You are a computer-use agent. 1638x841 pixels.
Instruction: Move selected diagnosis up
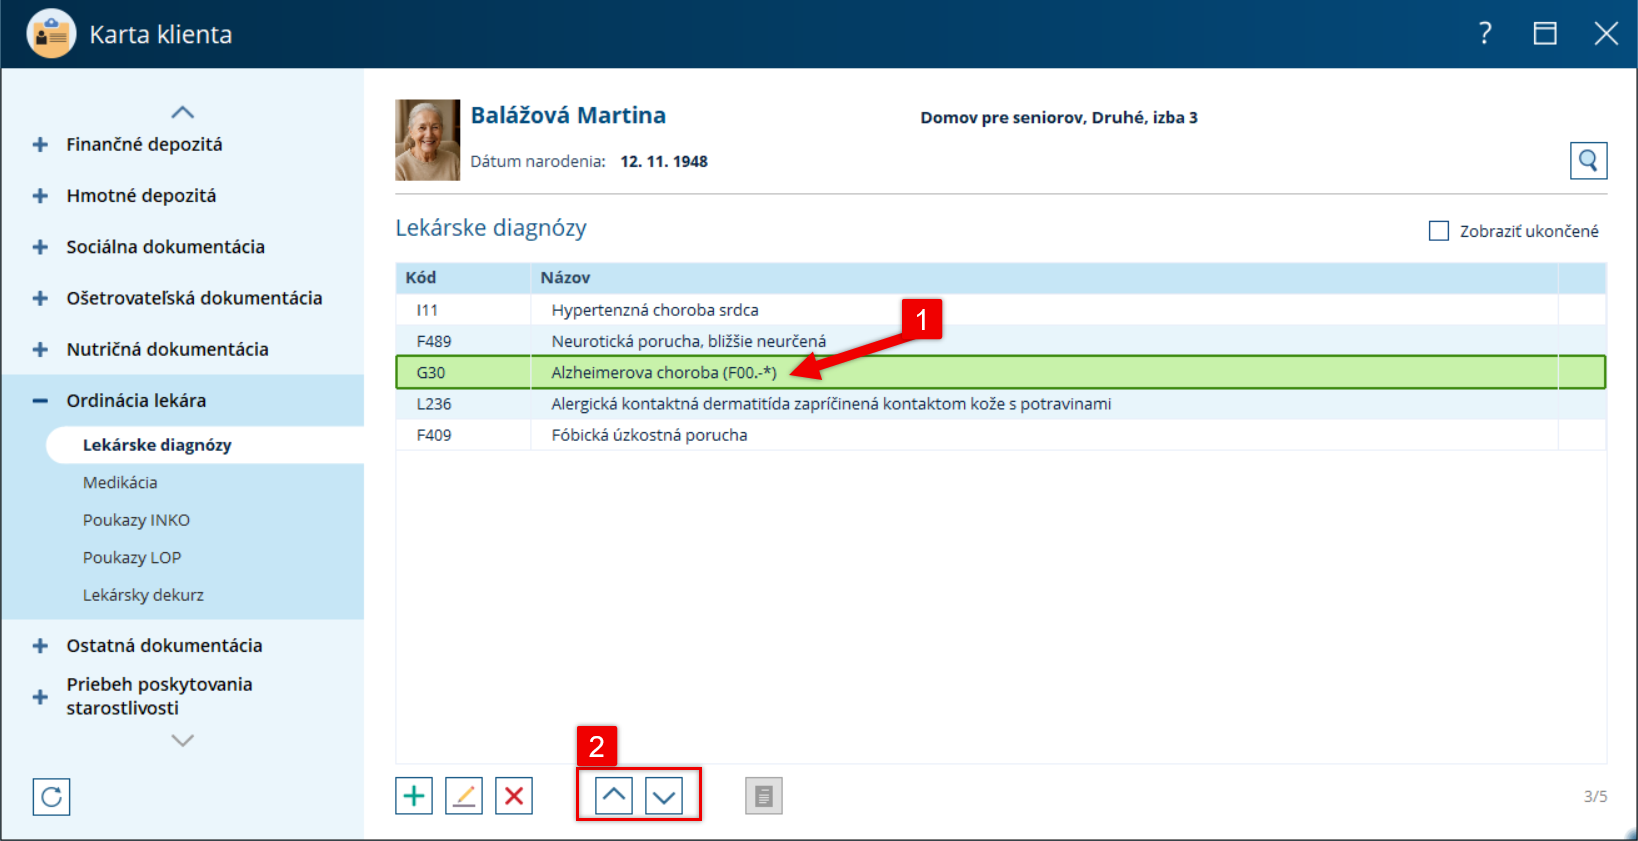[x=614, y=796]
